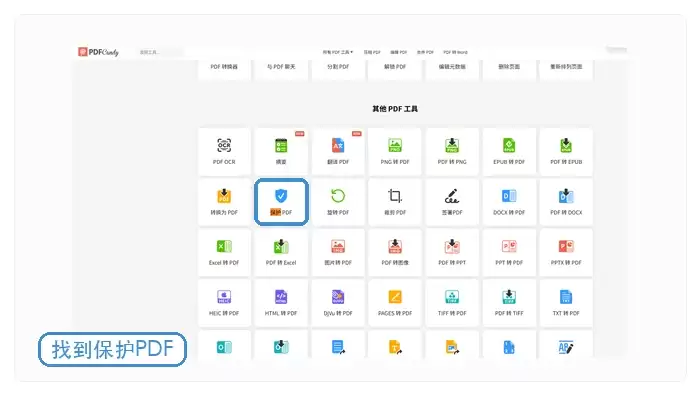This screenshot has width=700, height=395.
Task: Open 编辑 PDF in top navigation
Action: (399, 52)
